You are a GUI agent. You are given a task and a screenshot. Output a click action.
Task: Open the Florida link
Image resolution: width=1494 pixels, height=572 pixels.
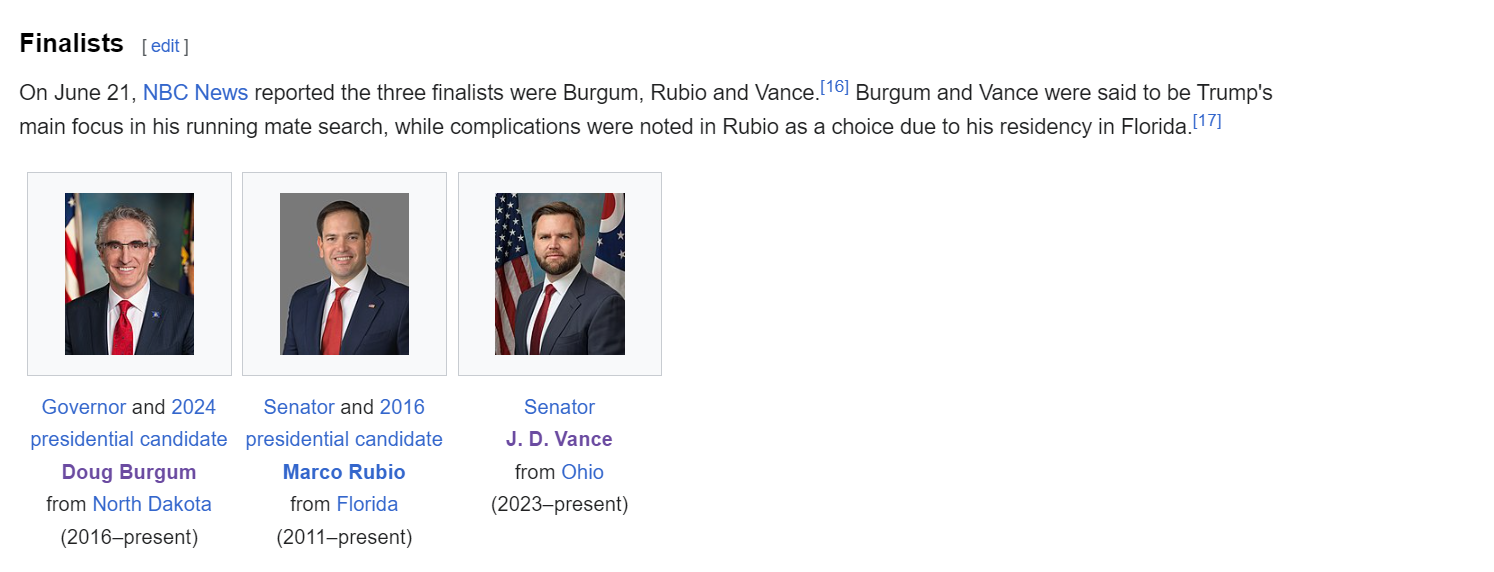tap(367, 504)
